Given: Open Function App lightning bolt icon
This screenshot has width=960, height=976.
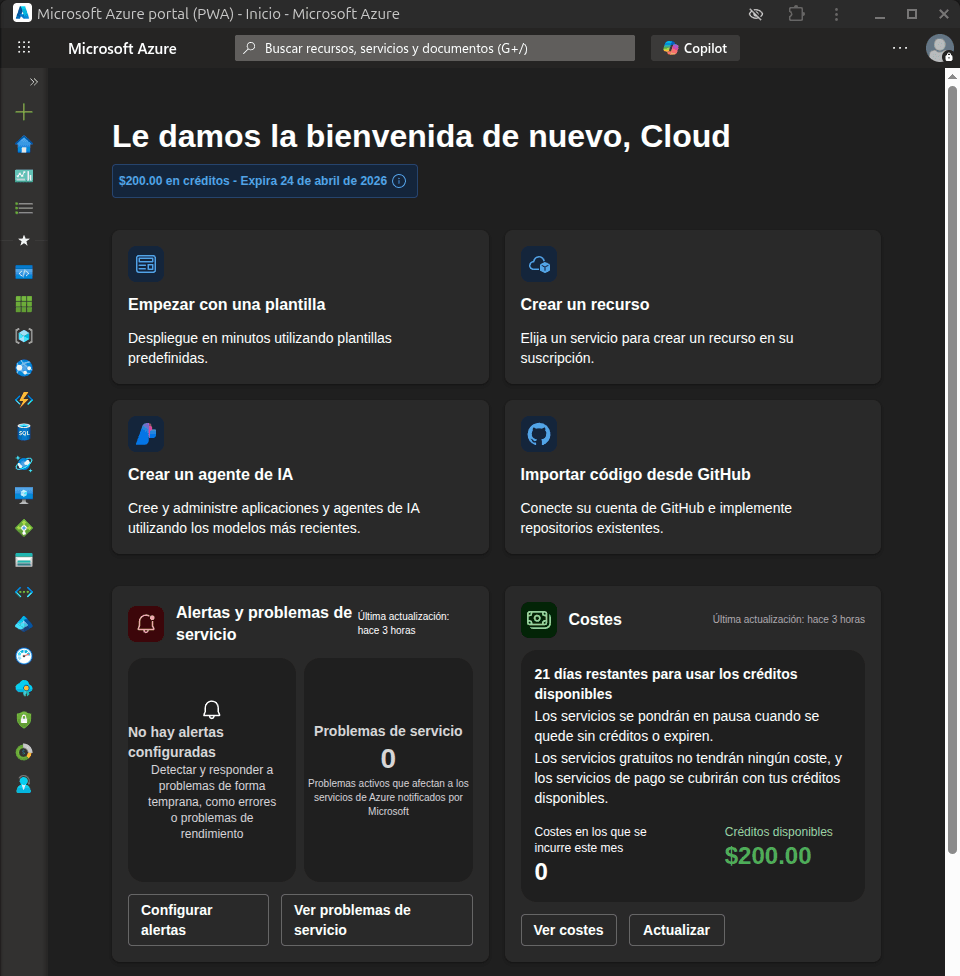Looking at the screenshot, I should (24, 400).
